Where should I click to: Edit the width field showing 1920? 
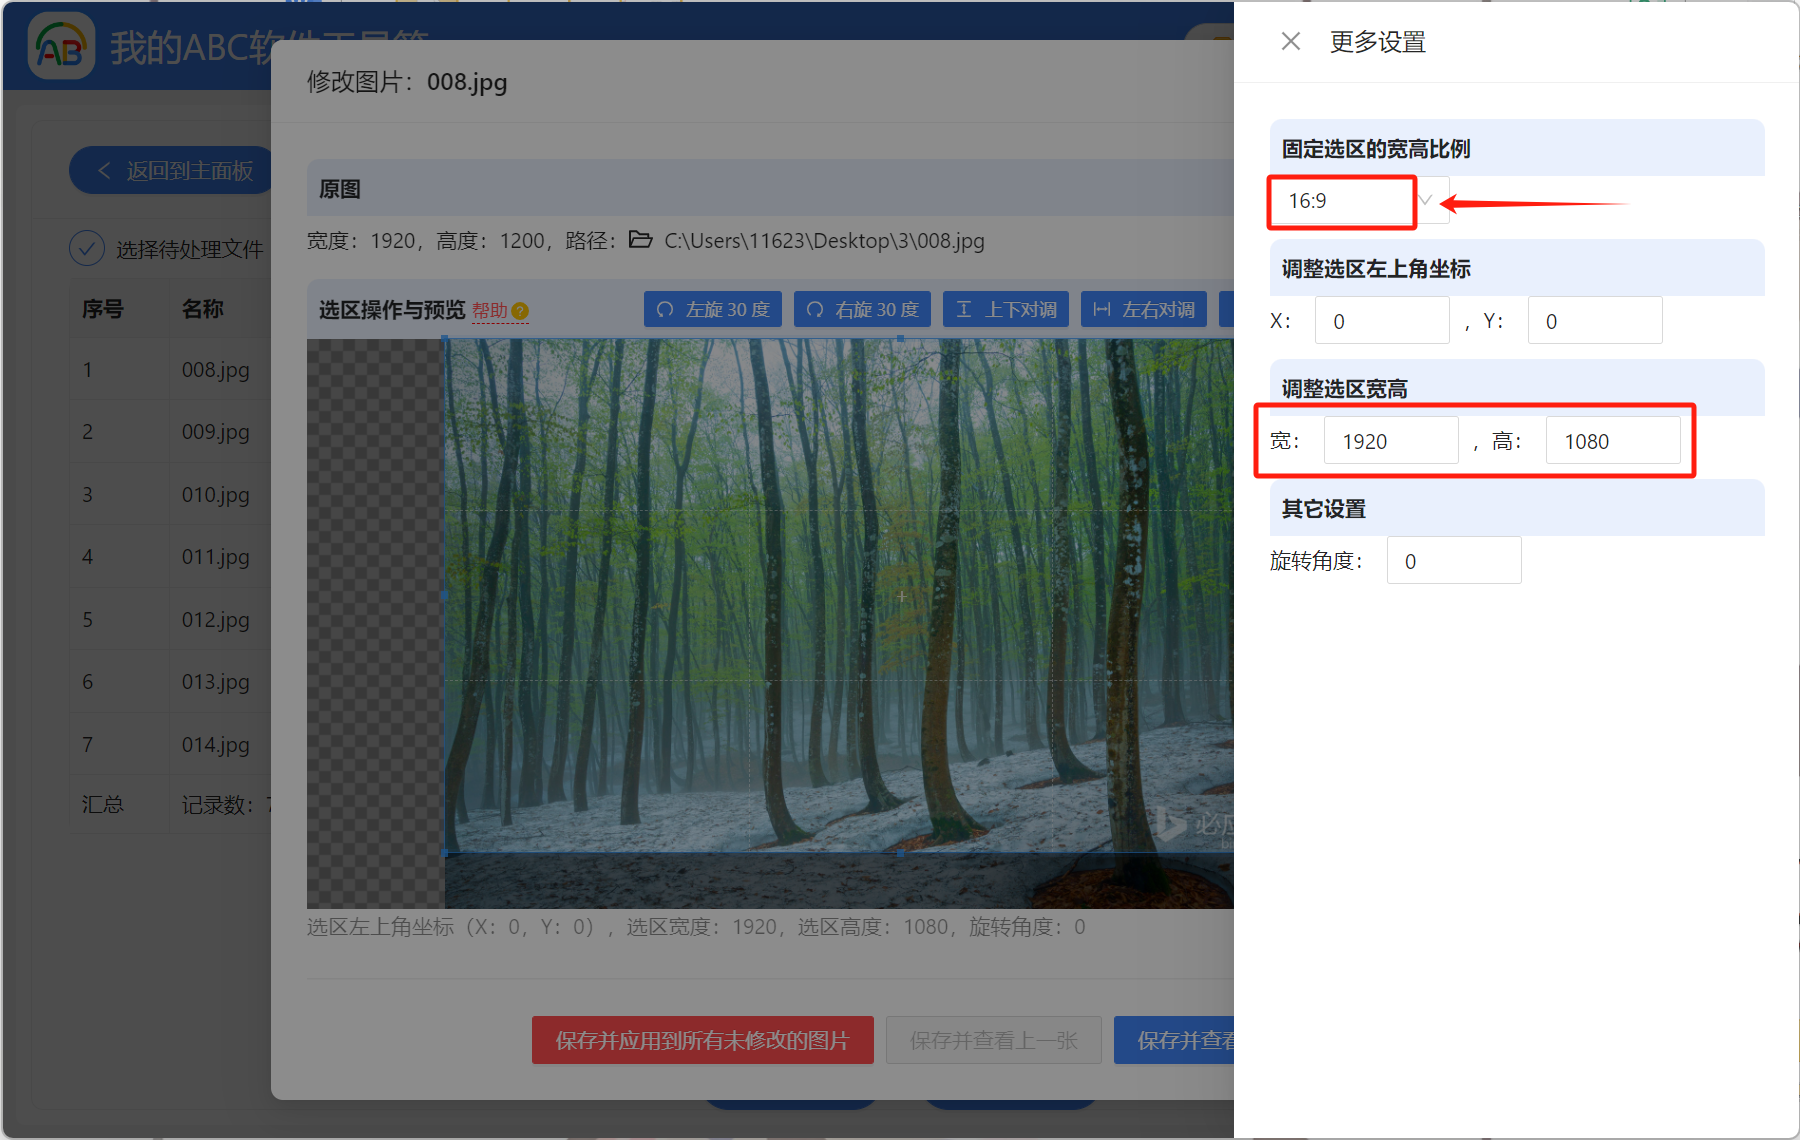[1390, 440]
